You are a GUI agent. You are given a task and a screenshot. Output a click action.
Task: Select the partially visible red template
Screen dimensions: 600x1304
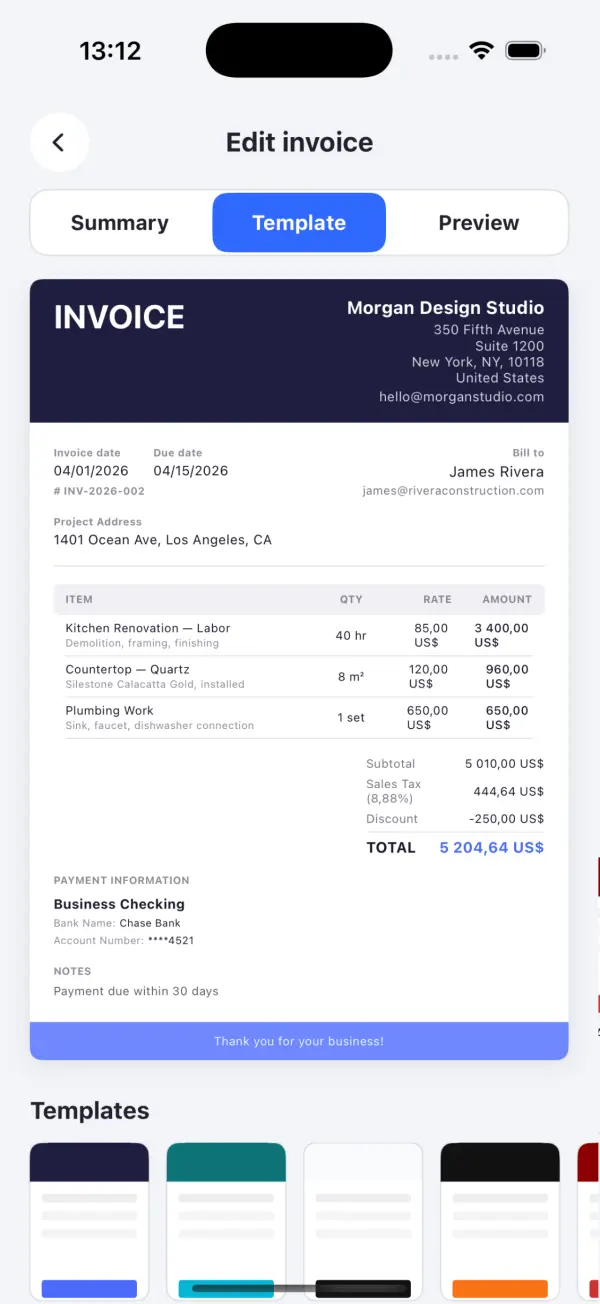point(589,1220)
